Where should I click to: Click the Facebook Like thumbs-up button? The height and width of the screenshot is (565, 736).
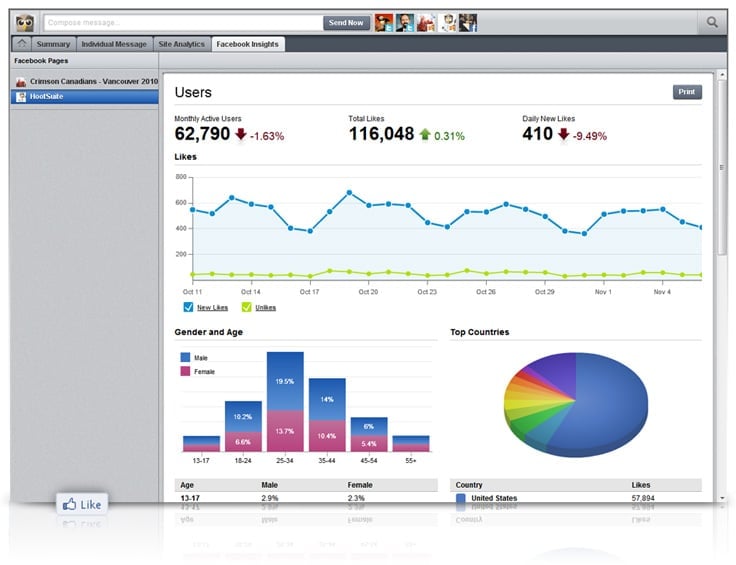pyautogui.click(x=82, y=504)
